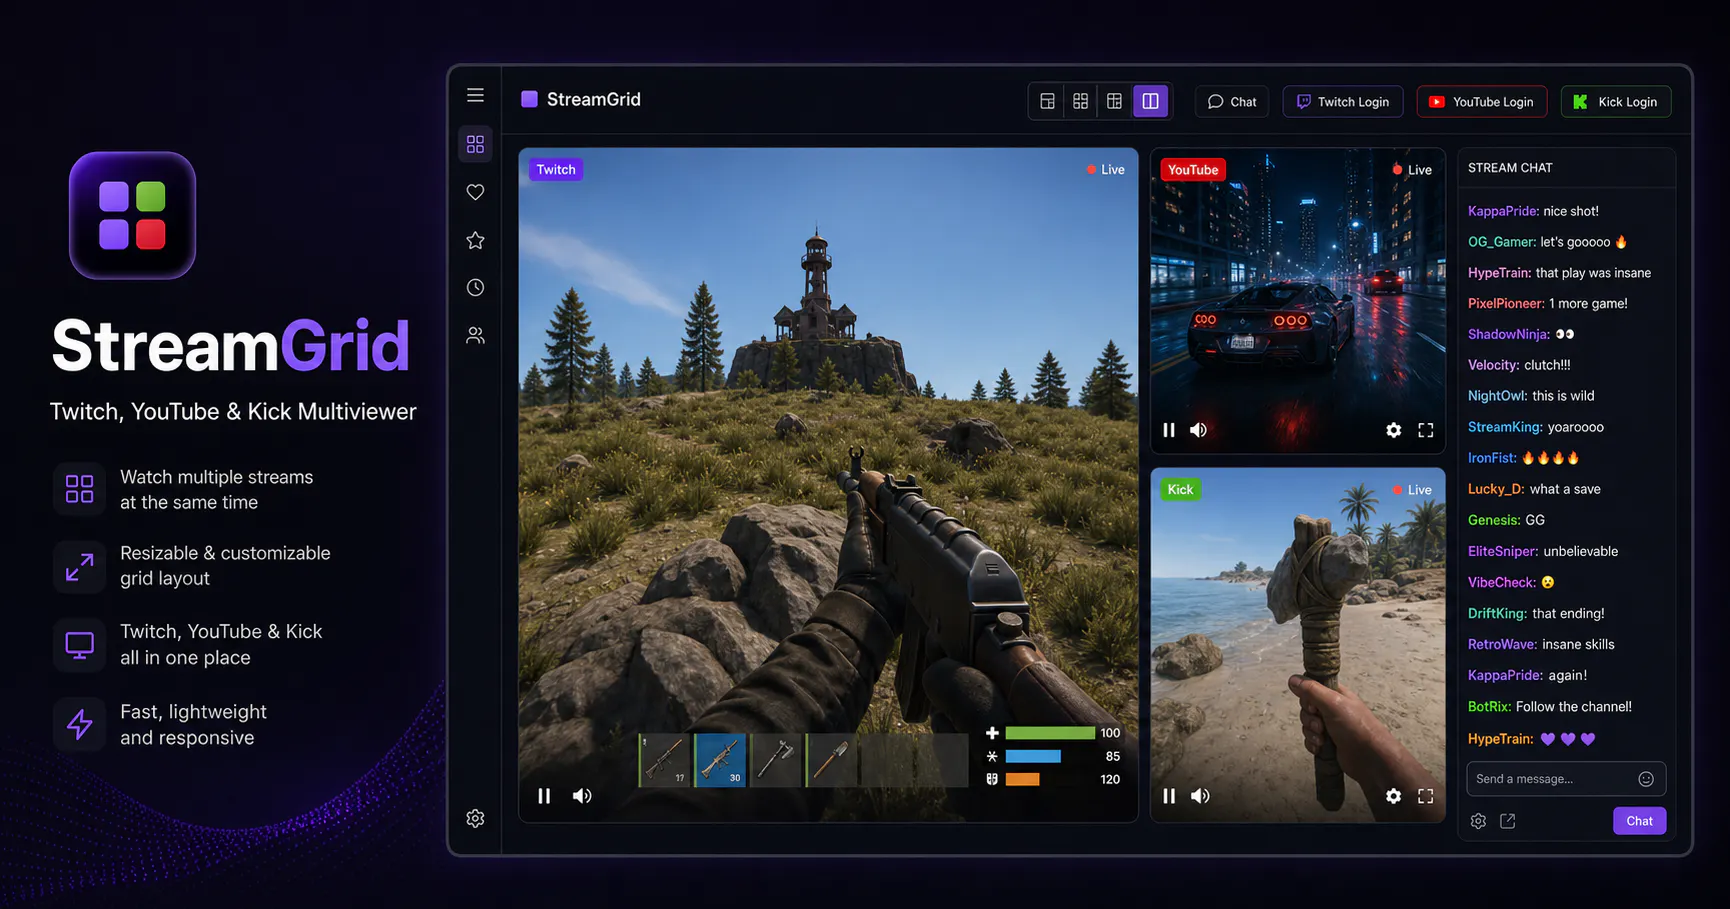The height and width of the screenshot is (909, 1730).
Task: Click the OG_Gamer username in chat
Action: (x=1502, y=242)
